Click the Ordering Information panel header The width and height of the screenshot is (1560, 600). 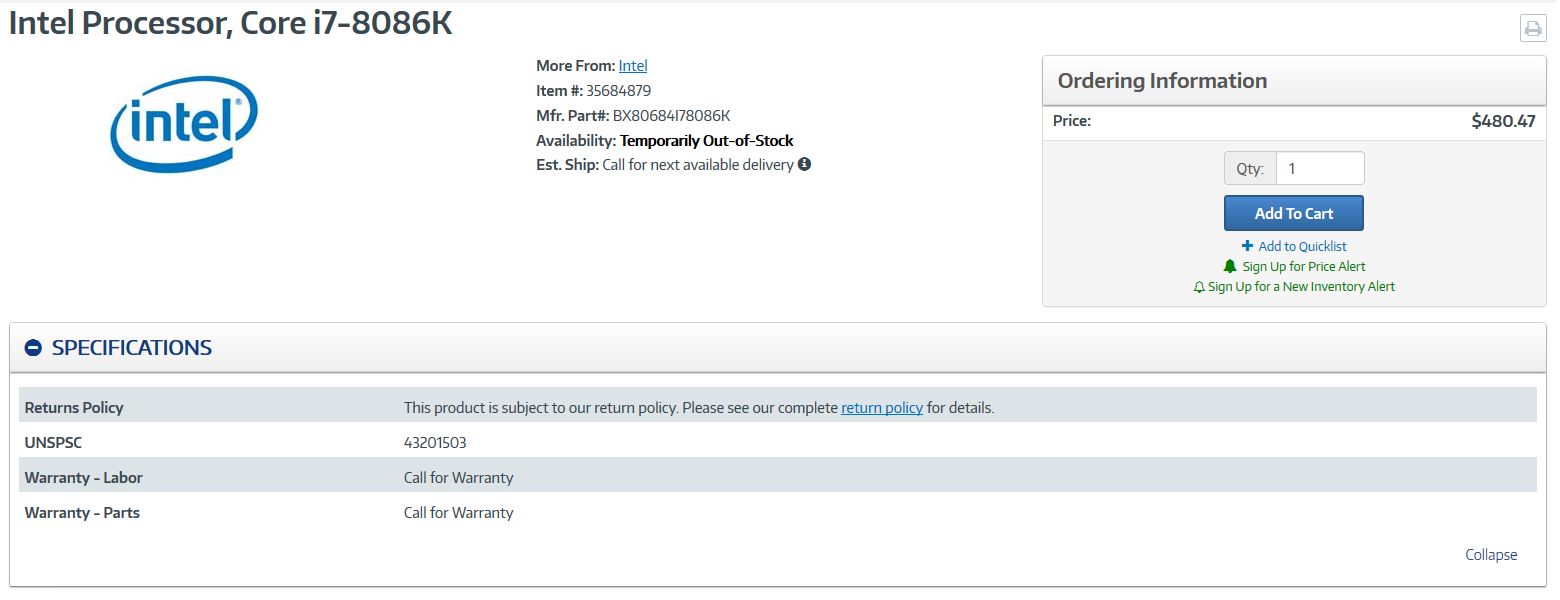point(1294,81)
